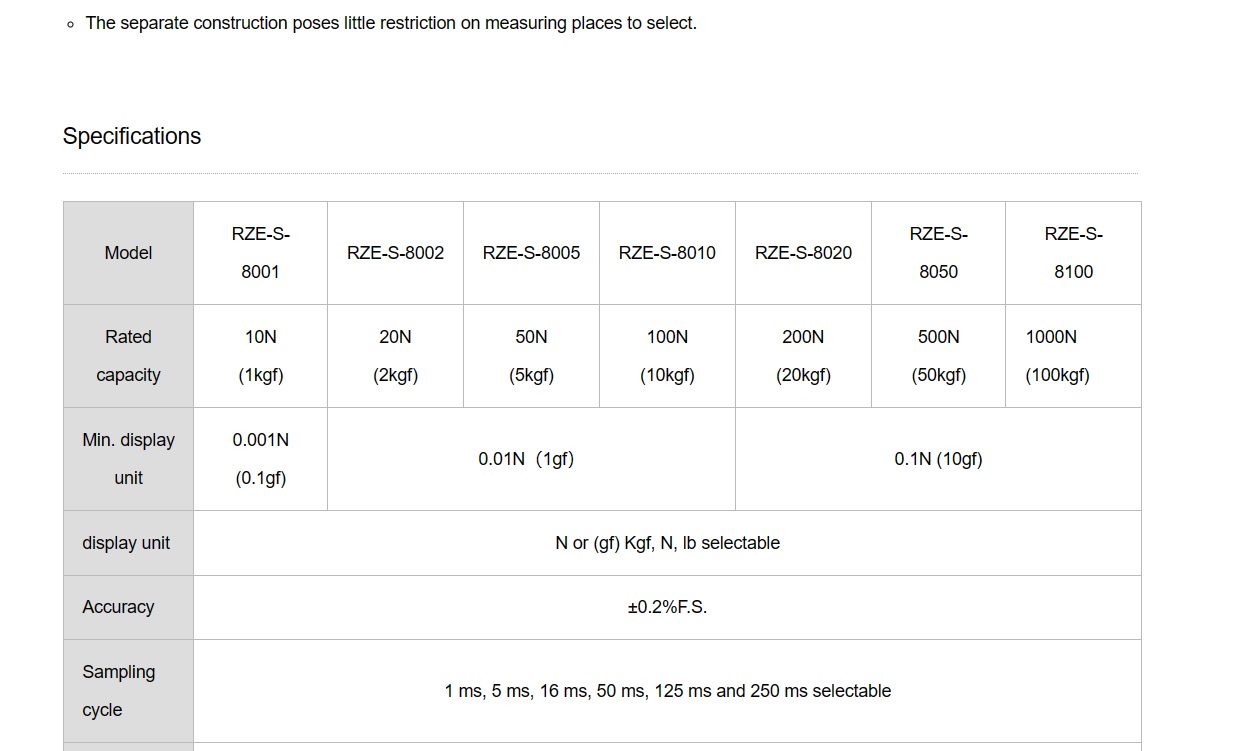Click the 0.01N (1gf) display unit cell

[x=526, y=459]
